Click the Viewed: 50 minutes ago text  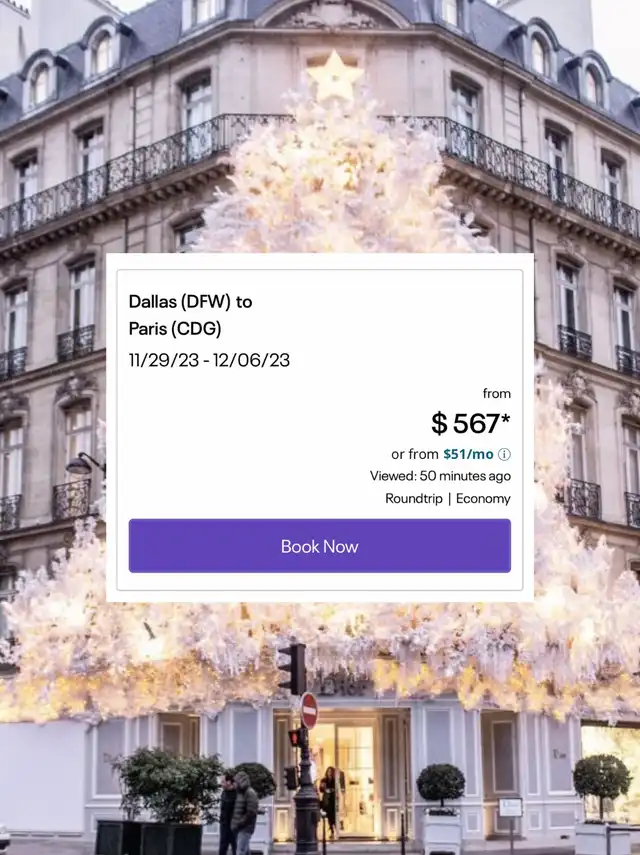[440, 476]
